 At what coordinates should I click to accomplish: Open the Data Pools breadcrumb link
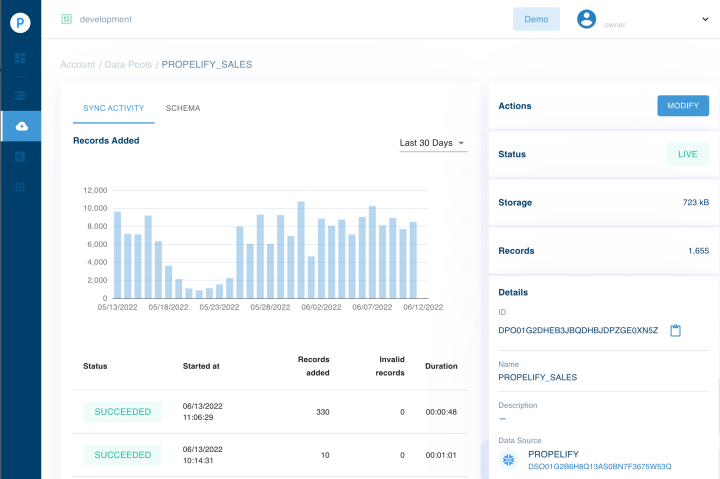click(128, 65)
